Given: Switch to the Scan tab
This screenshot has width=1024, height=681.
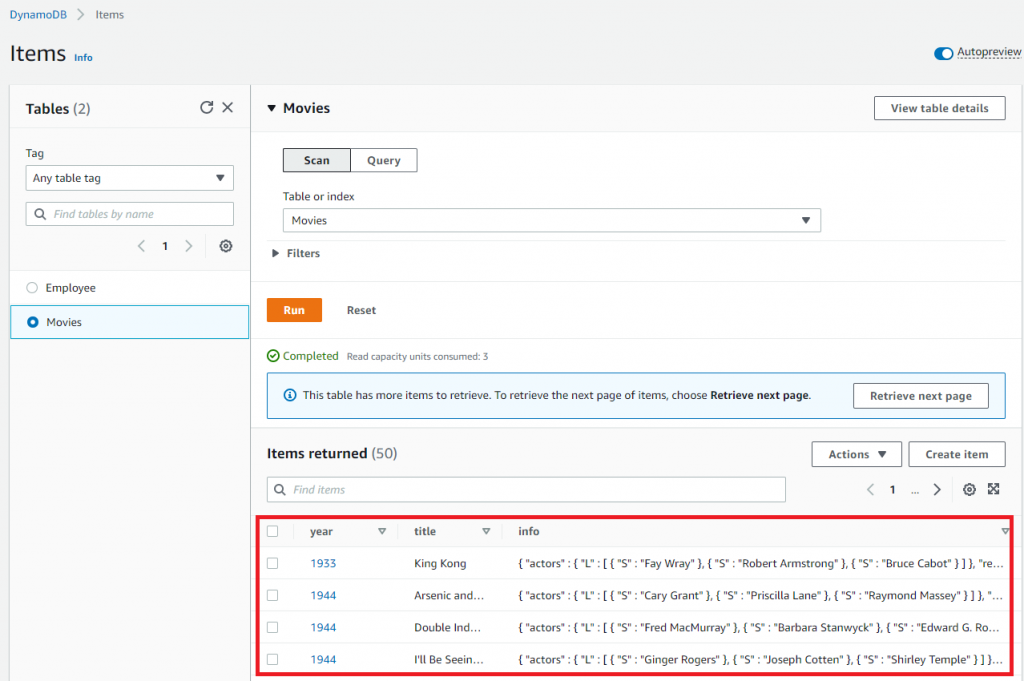Looking at the screenshot, I should point(317,161).
